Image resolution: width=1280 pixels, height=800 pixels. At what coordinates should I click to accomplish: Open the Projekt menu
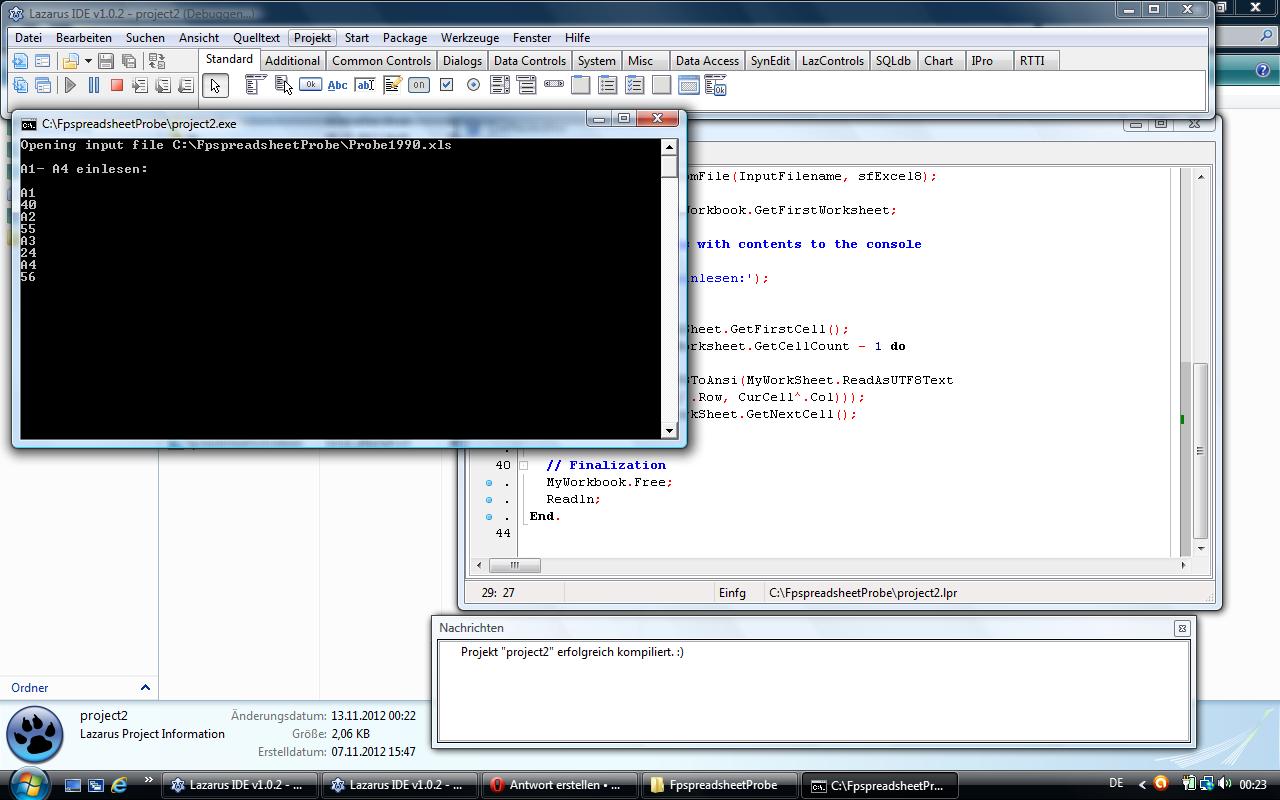(312, 38)
